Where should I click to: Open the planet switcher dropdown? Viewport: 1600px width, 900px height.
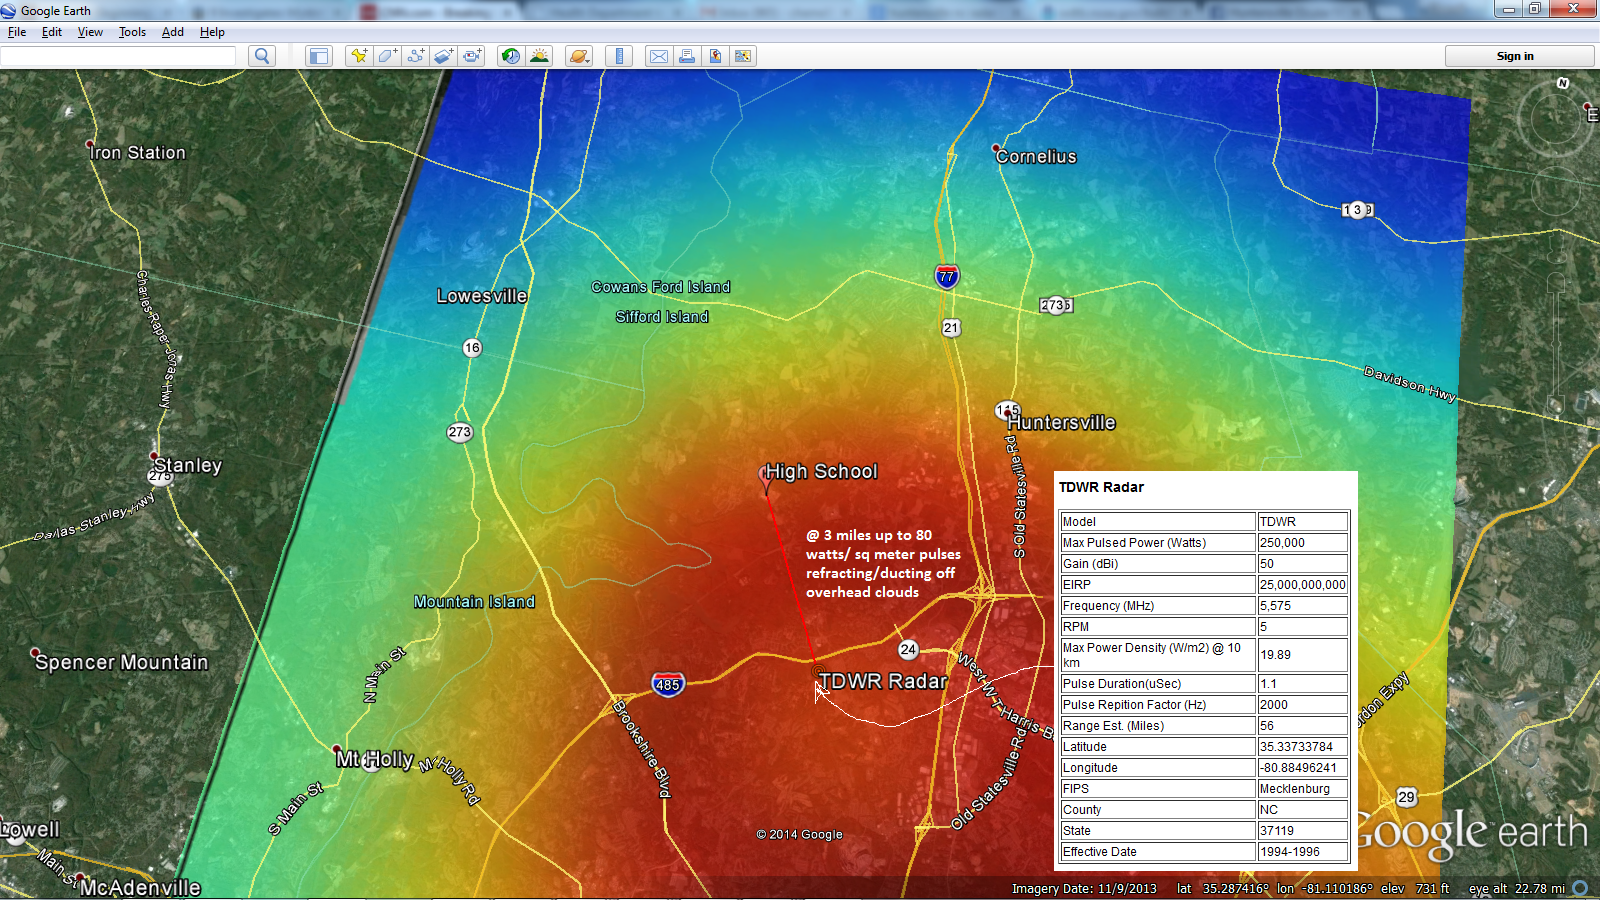coord(579,56)
